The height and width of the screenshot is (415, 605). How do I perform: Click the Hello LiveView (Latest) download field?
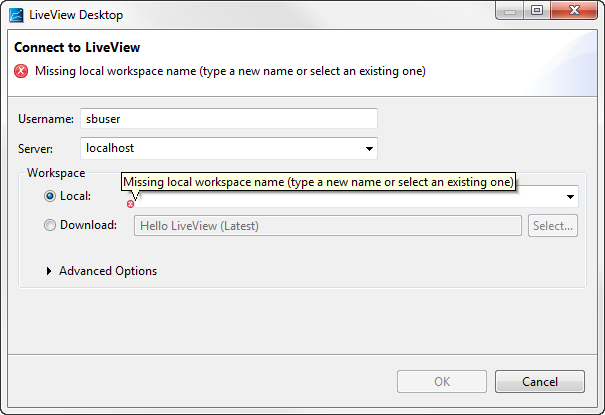point(328,225)
